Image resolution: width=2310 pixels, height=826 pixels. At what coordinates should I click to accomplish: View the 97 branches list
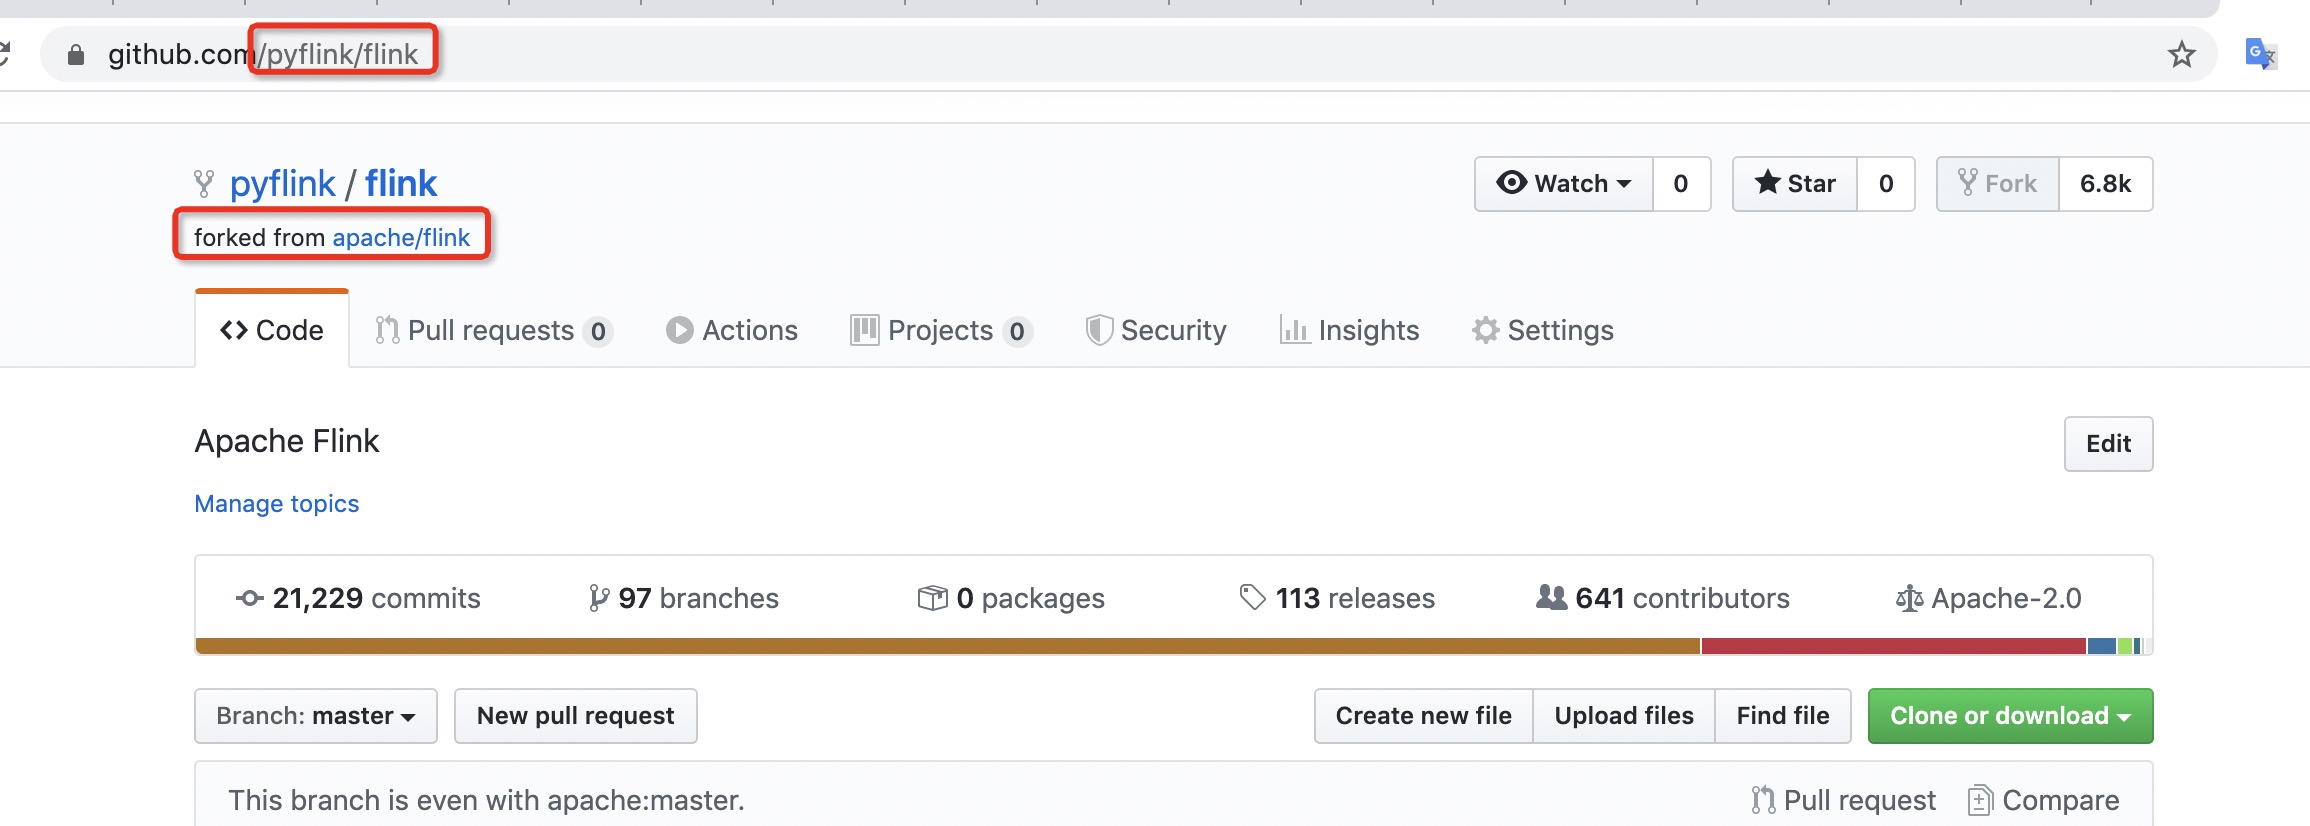(684, 598)
